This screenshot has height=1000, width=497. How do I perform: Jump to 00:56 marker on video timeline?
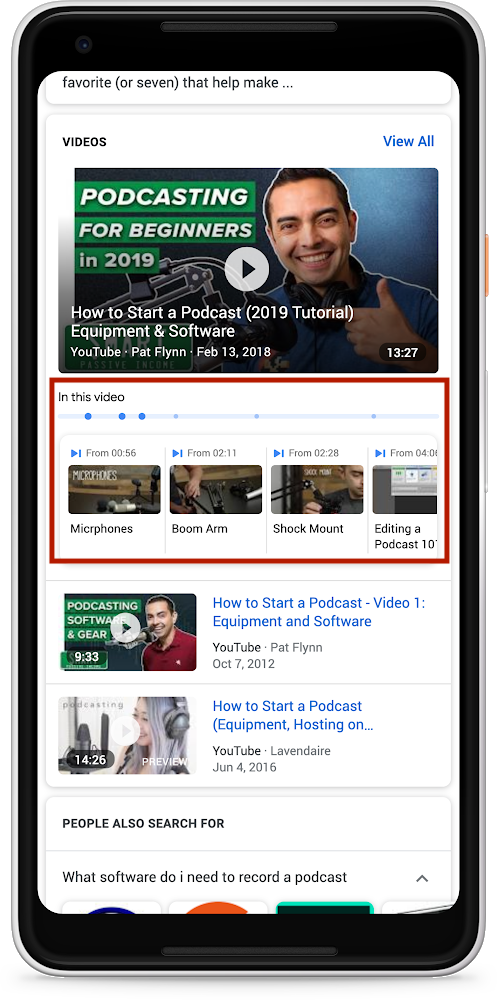[x=88, y=416]
